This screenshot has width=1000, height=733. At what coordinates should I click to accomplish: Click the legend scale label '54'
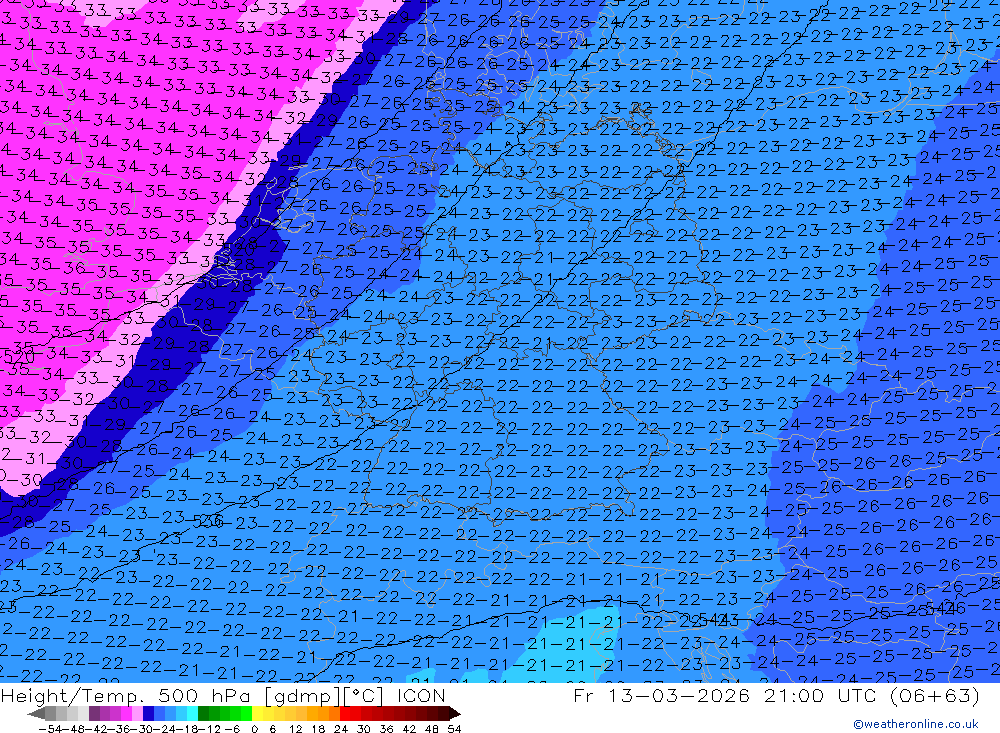tap(454, 729)
